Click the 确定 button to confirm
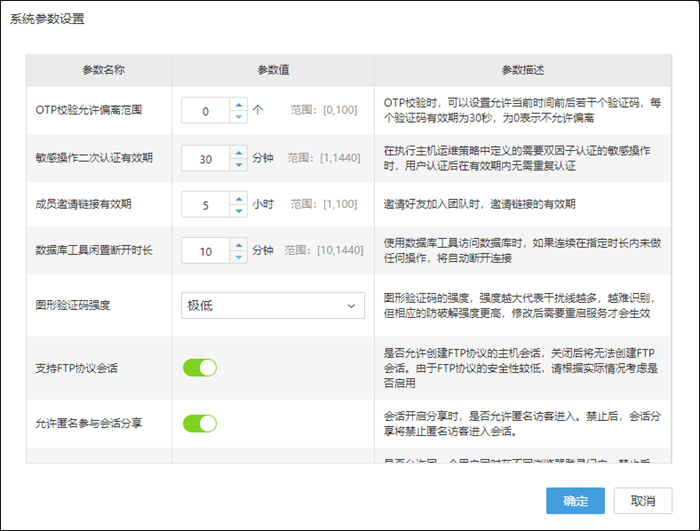The height and width of the screenshot is (531, 700). [575, 500]
